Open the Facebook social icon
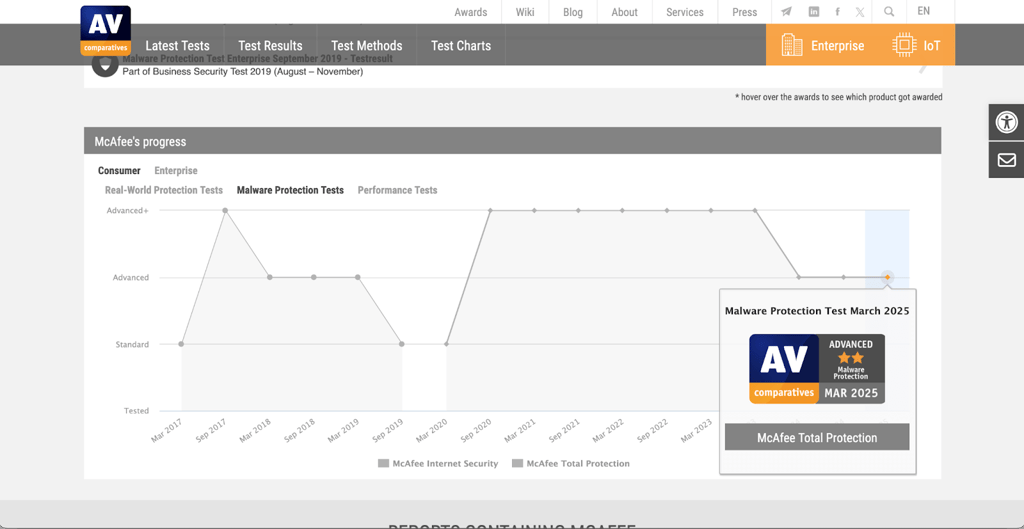This screenshot has width=1024, height=529. 837,12
